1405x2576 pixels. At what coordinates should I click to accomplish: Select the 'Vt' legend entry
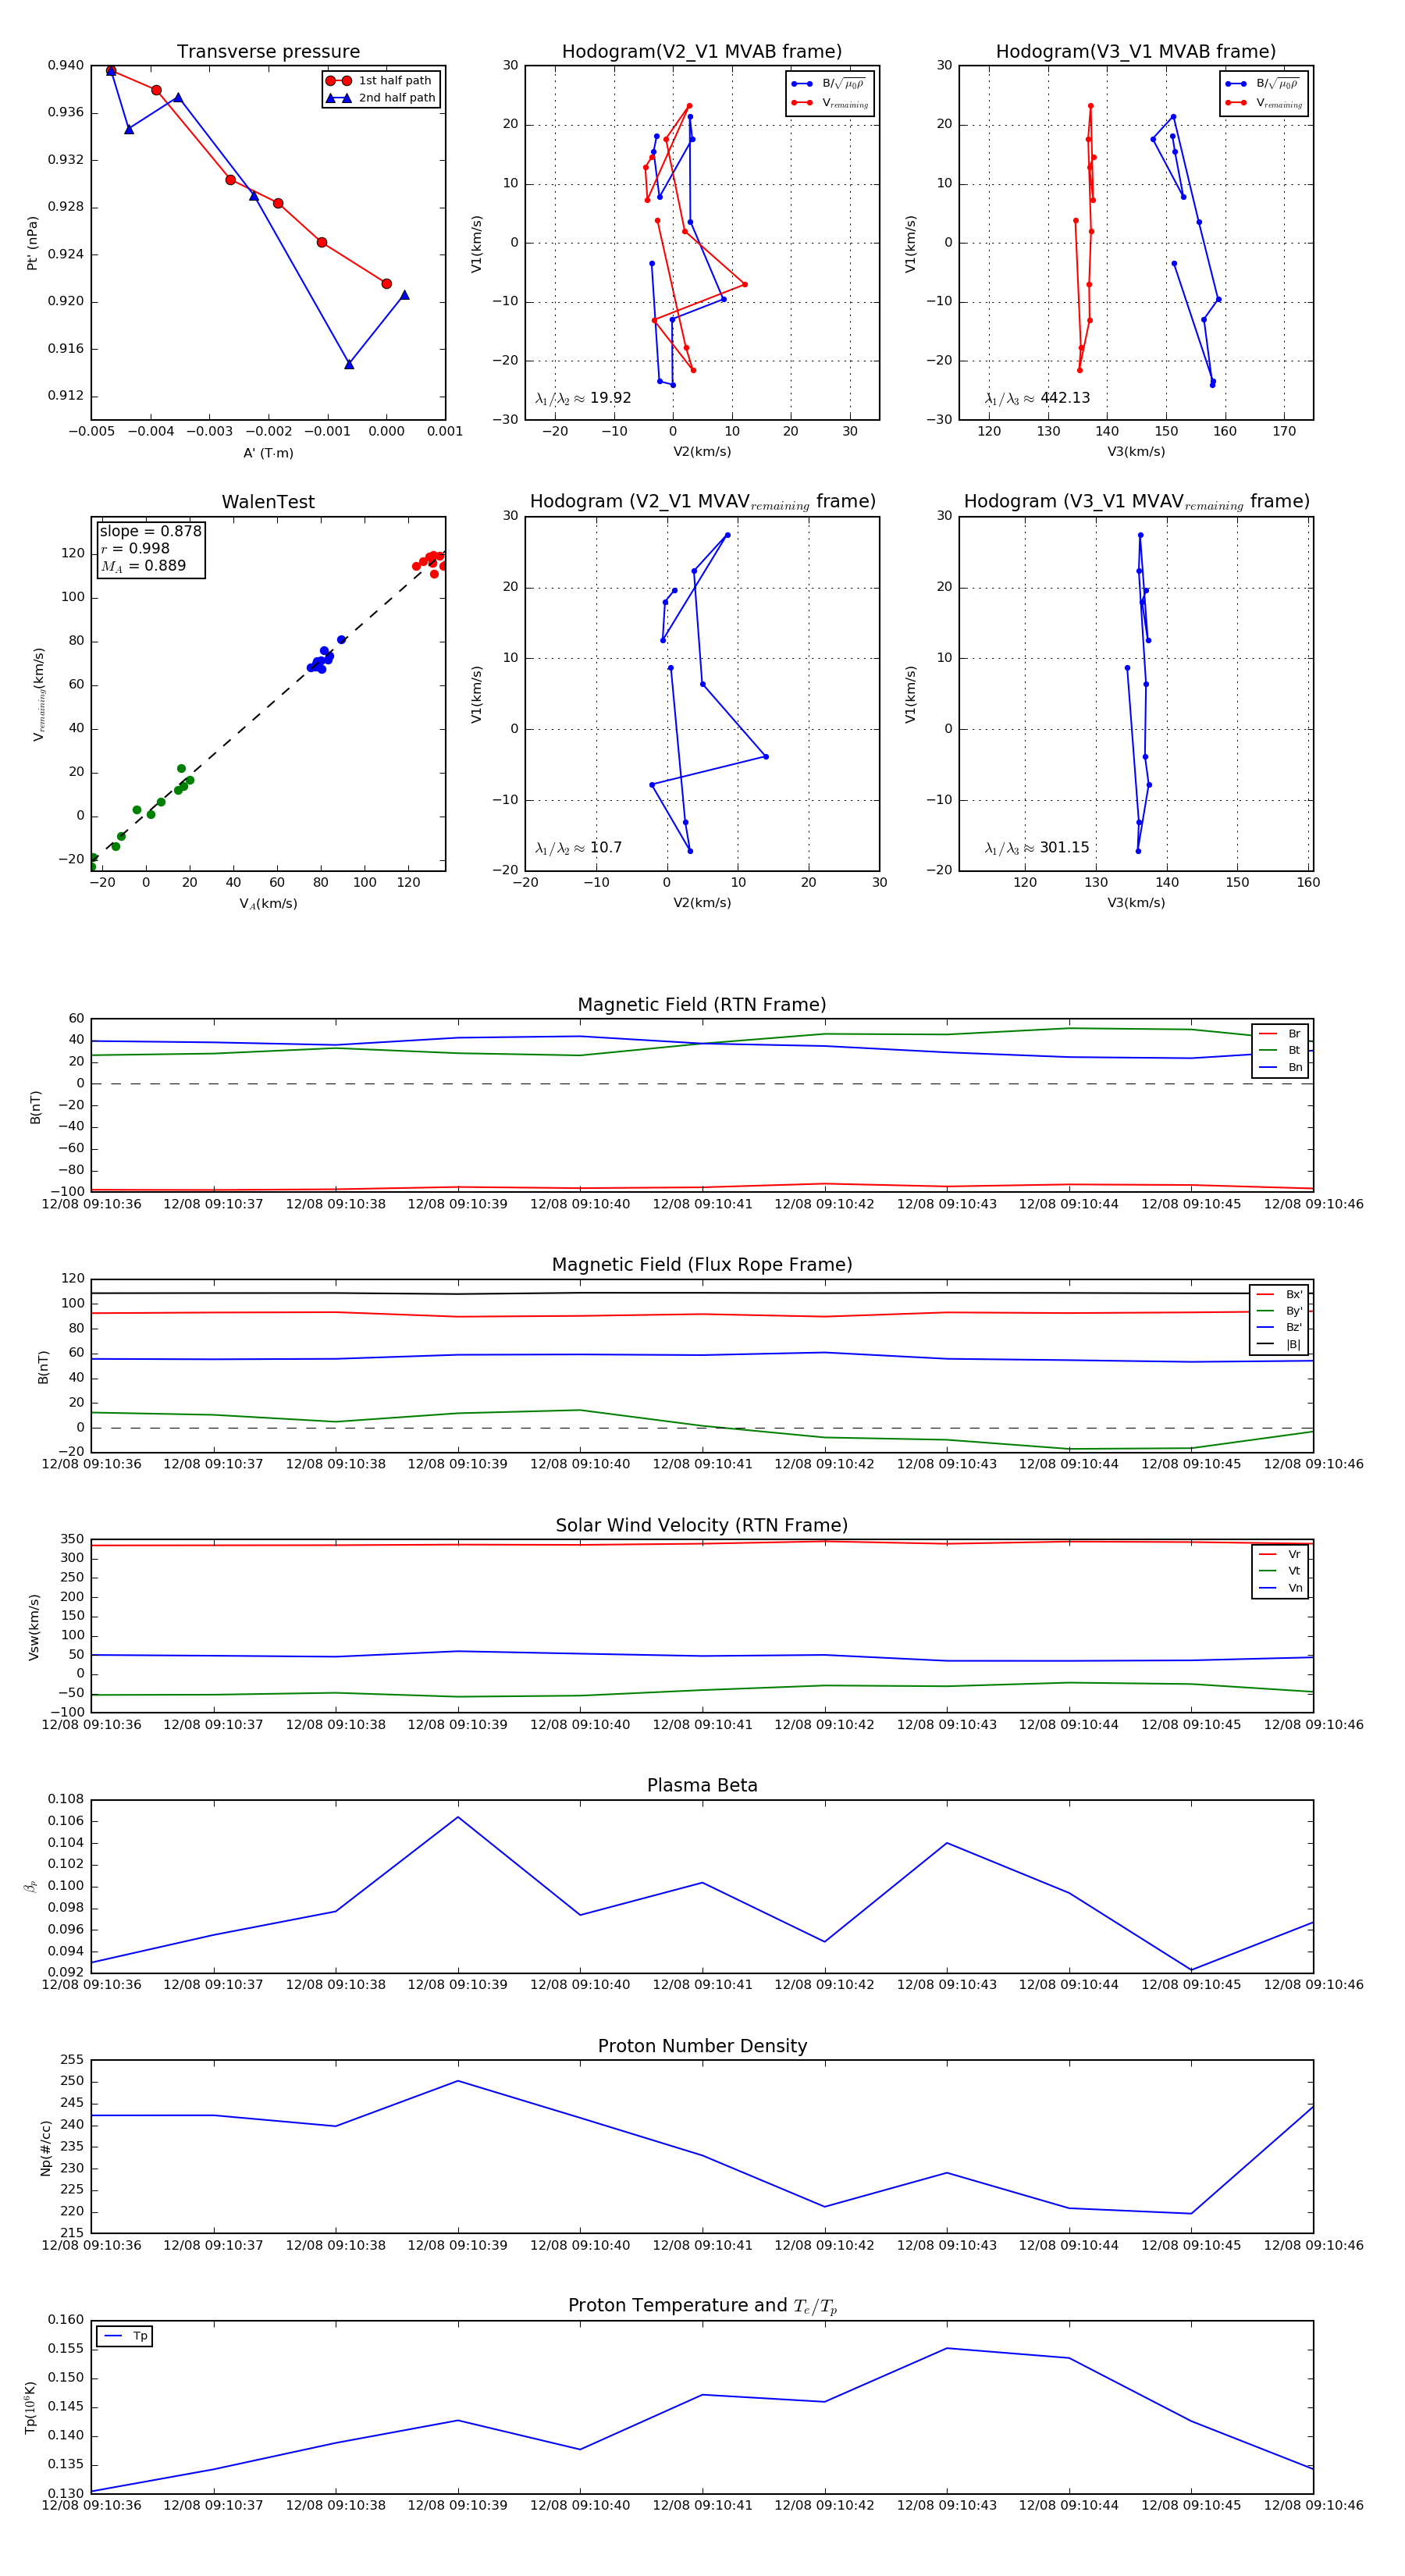(1280, 1571)
